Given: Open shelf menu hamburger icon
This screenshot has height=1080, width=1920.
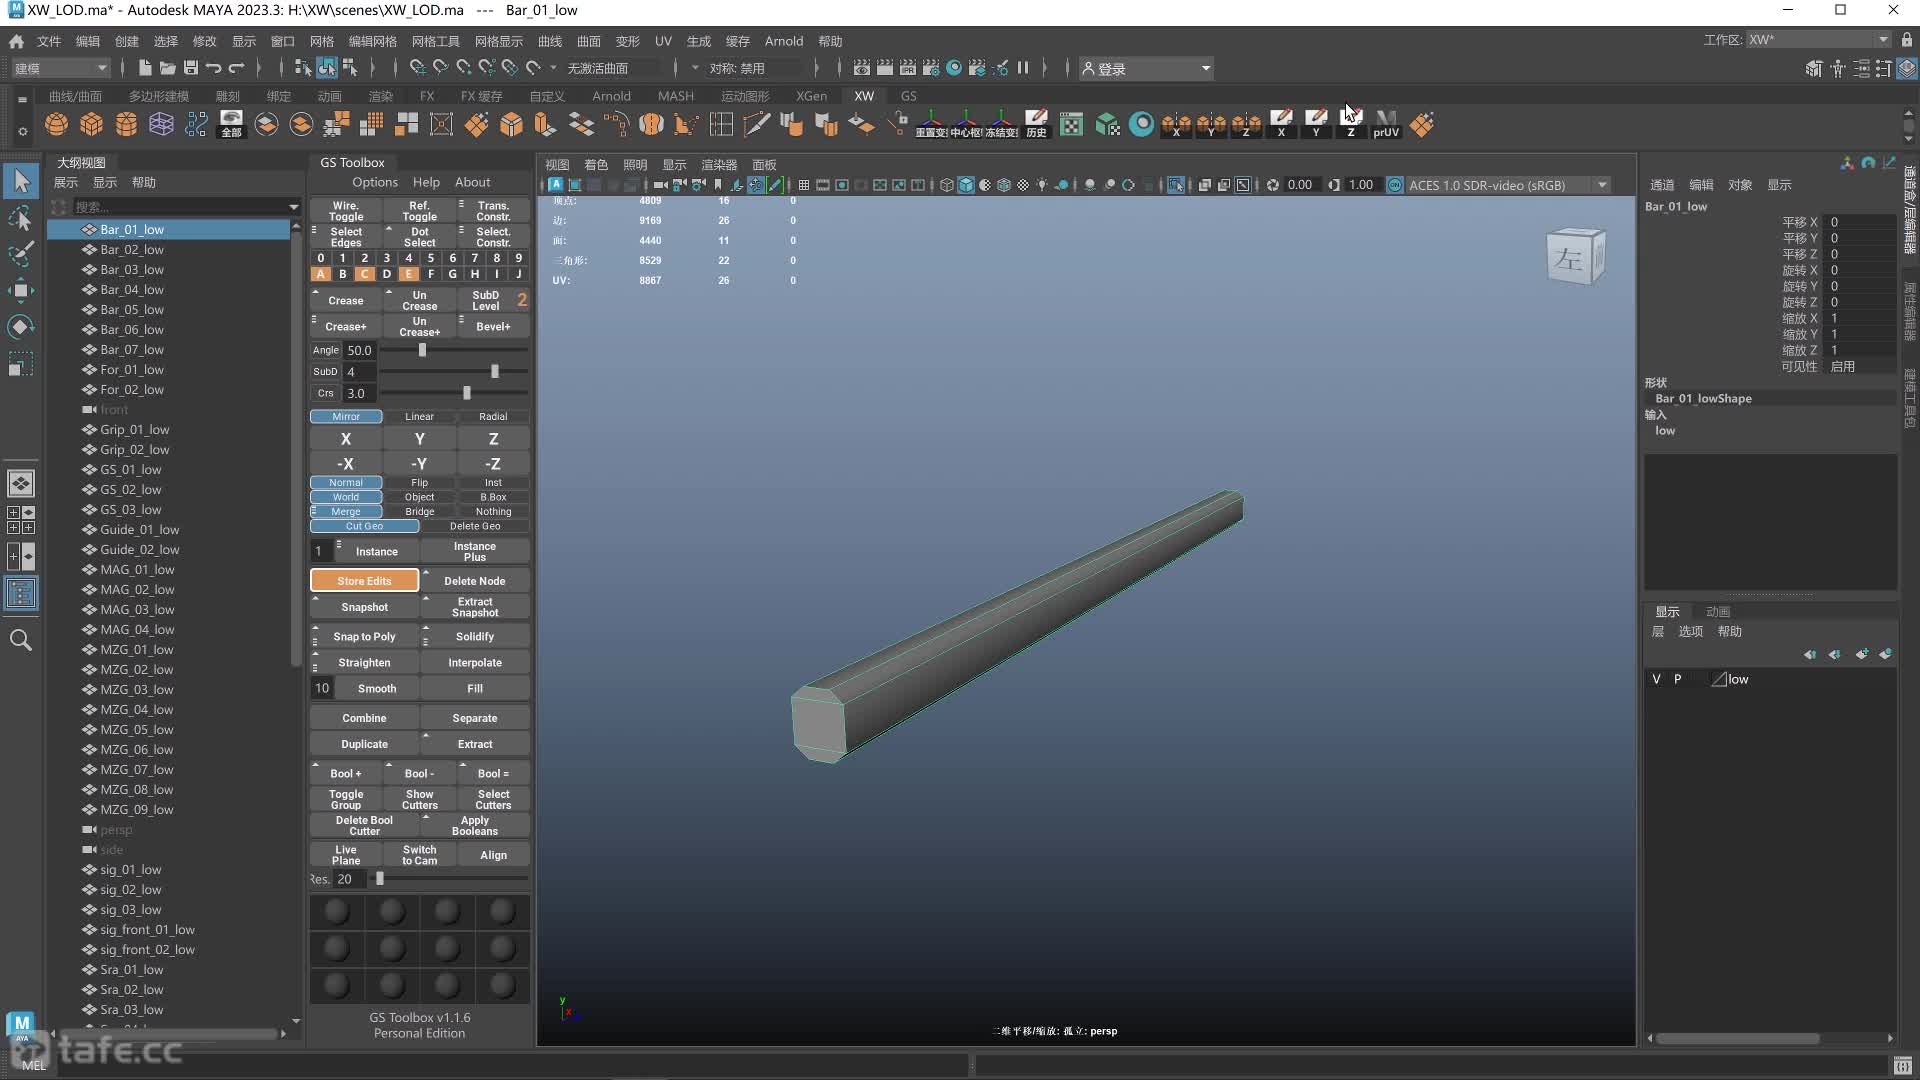Looking at the screenshot, I should tap(22, 99).
